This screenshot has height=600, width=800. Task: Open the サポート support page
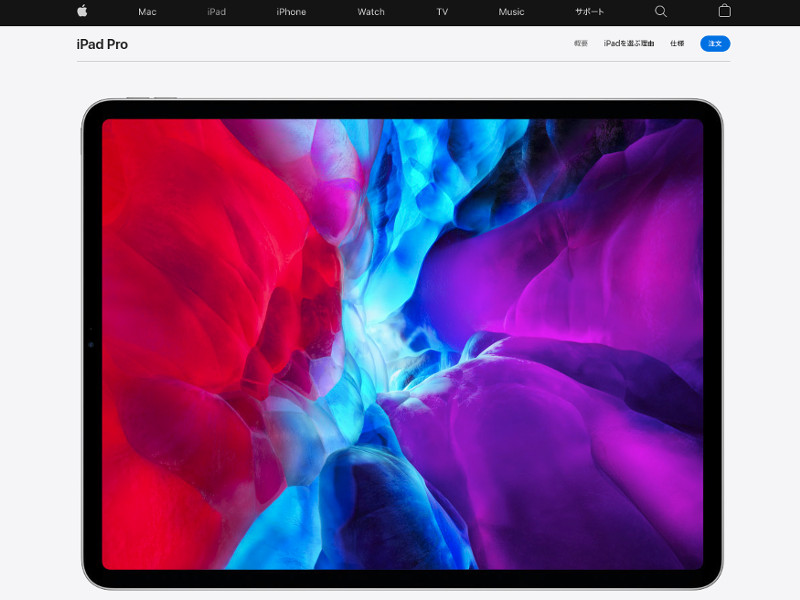tap(588, 12)
